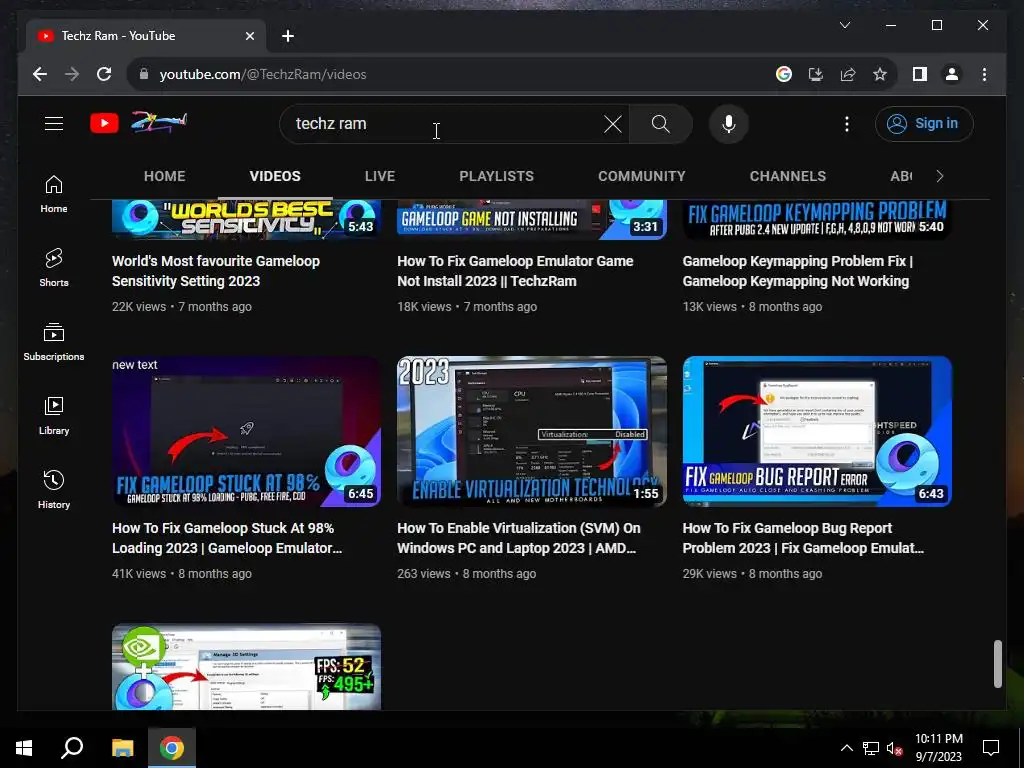
Task: Switch to the LIVE channel tab
Action: [379, 176]
